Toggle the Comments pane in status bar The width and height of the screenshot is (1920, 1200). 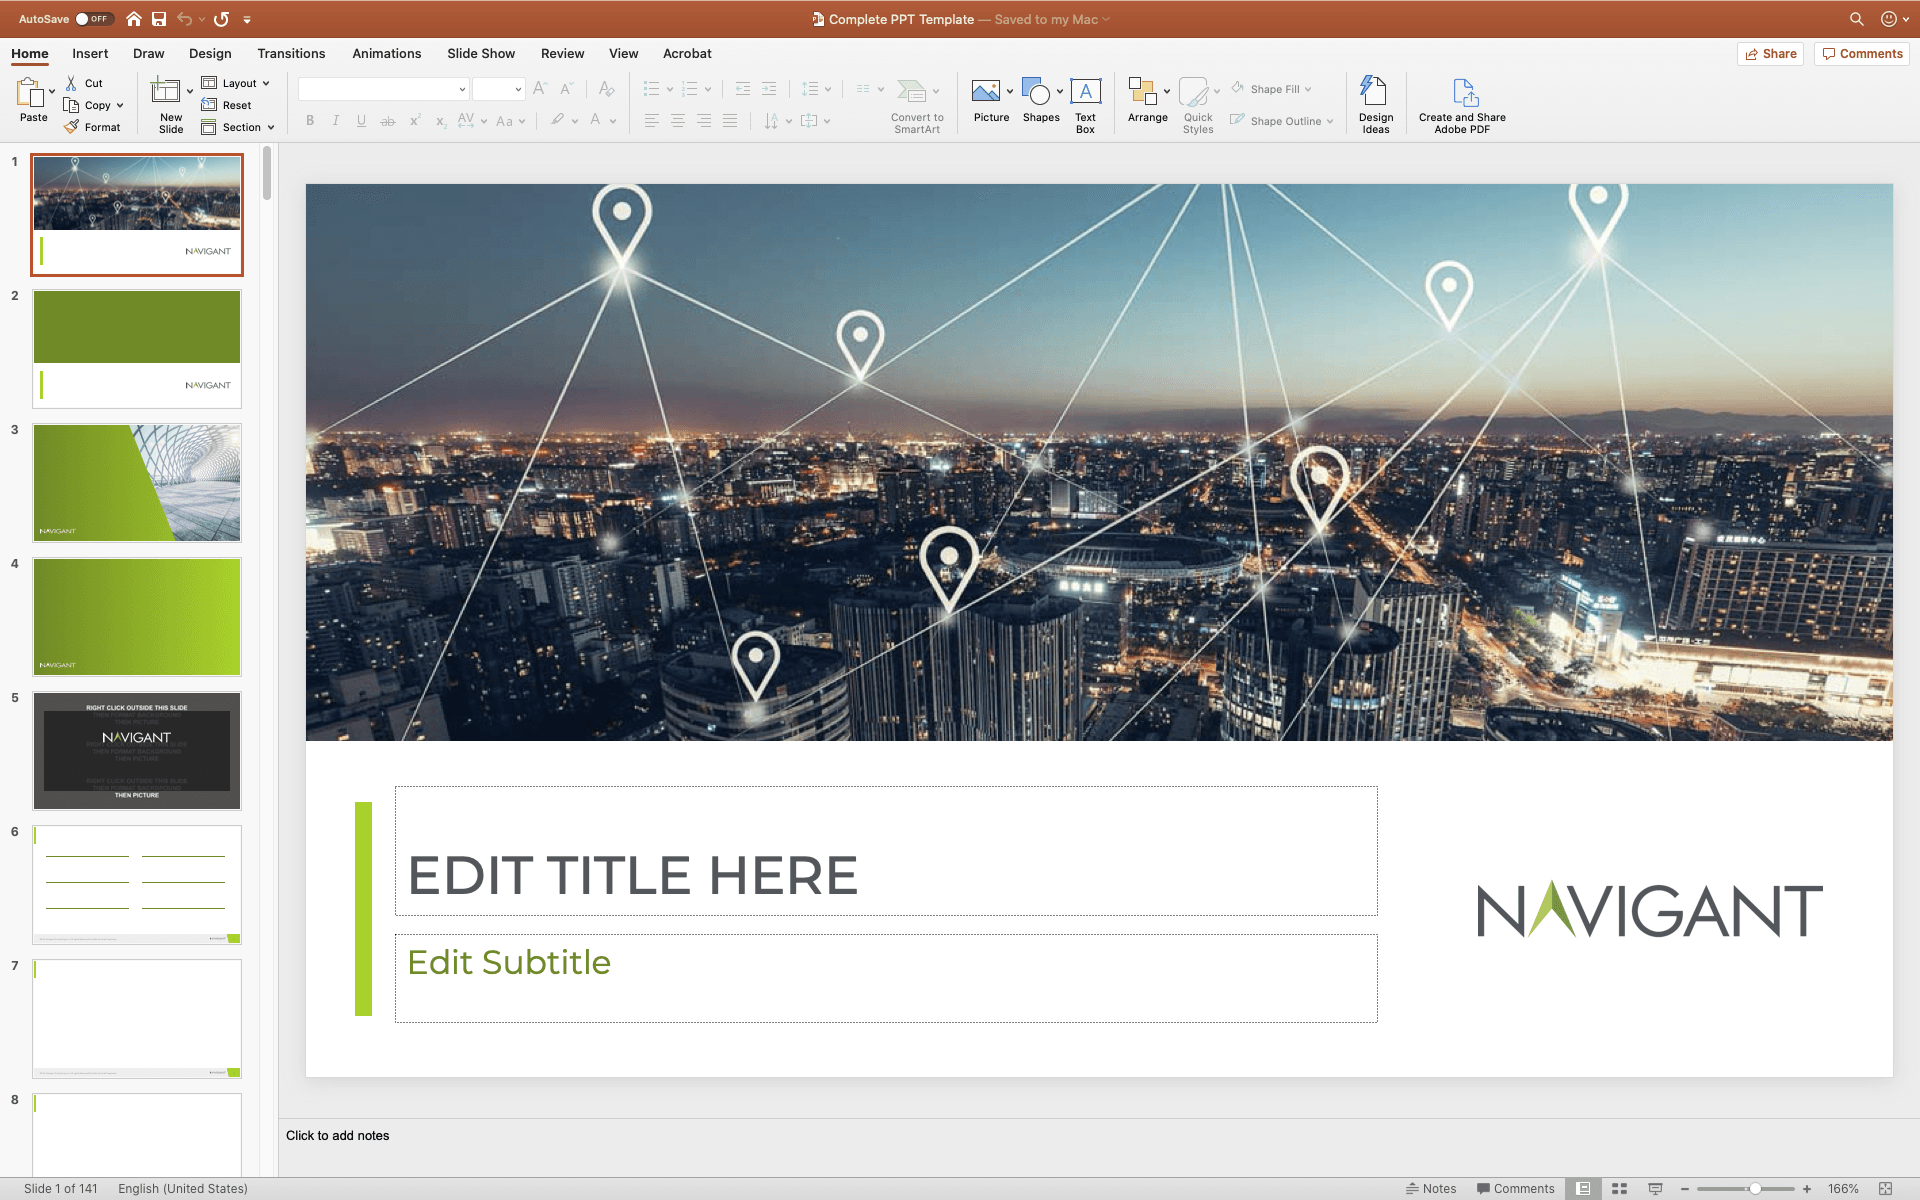tap(1515, 1189)
